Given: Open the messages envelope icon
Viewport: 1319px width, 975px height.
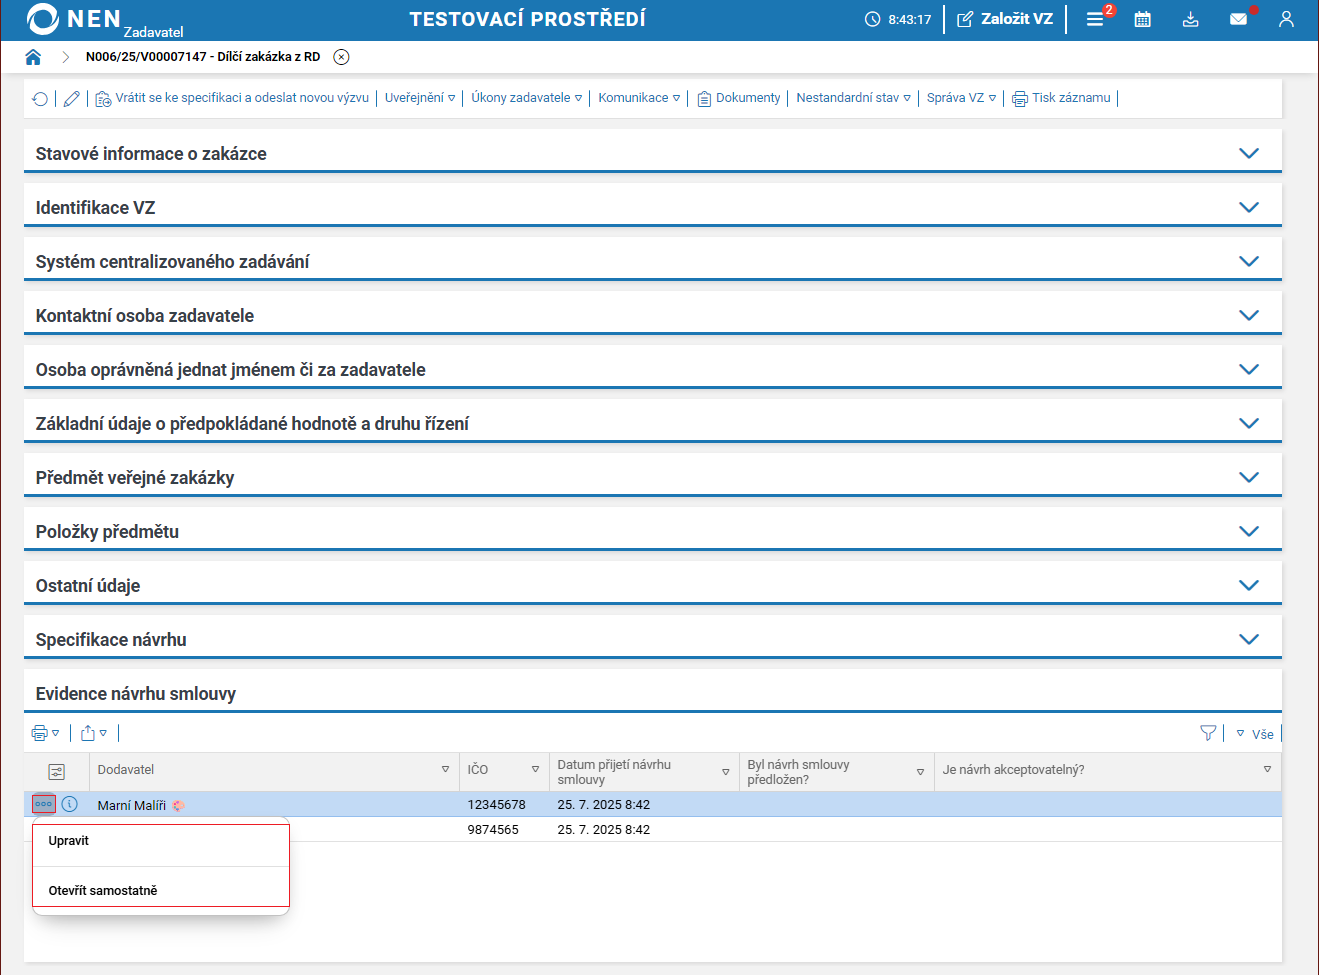Looking at the screenshot, I should pos(1239,19).
